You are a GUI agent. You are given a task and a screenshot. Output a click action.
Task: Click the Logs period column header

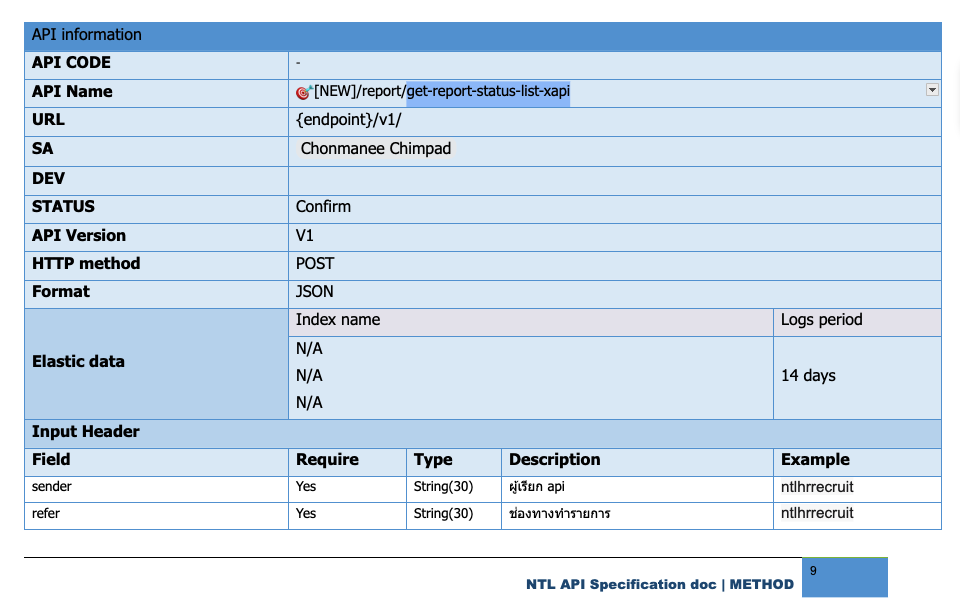tap(821, 320)
